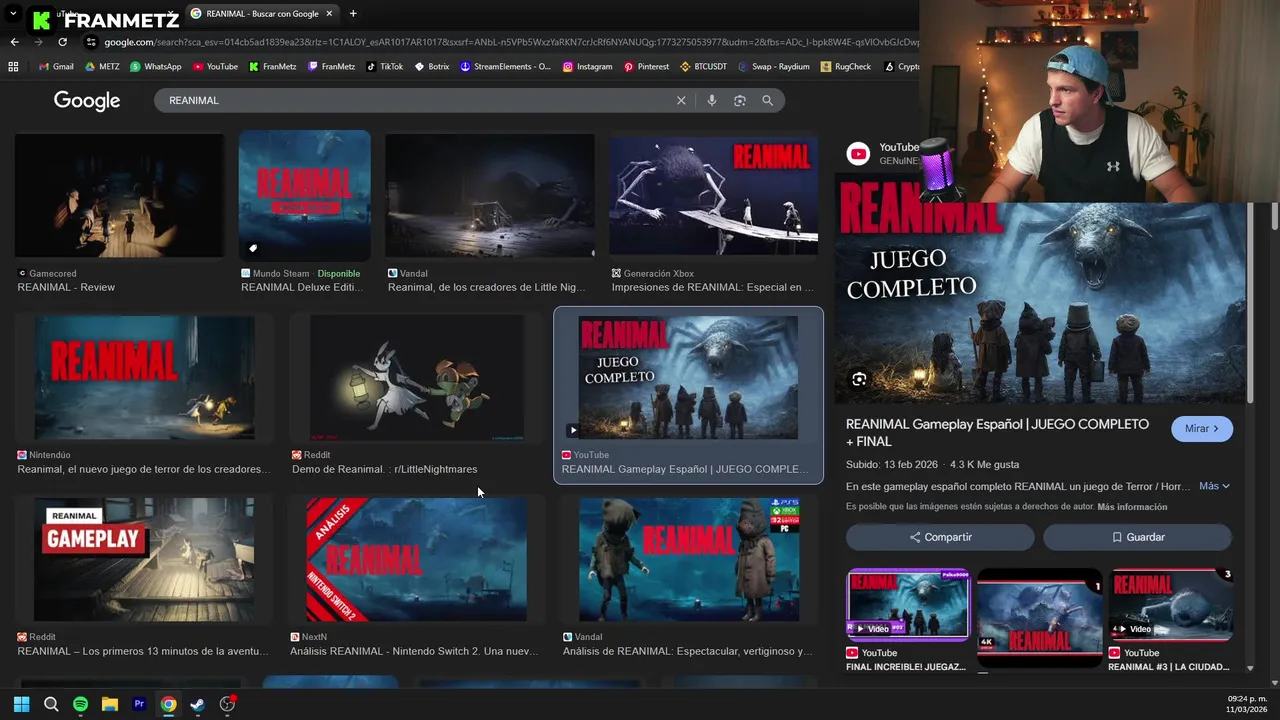View site information icon in address bar
This screenshot has width=1280, height=720.
(91, 42)
